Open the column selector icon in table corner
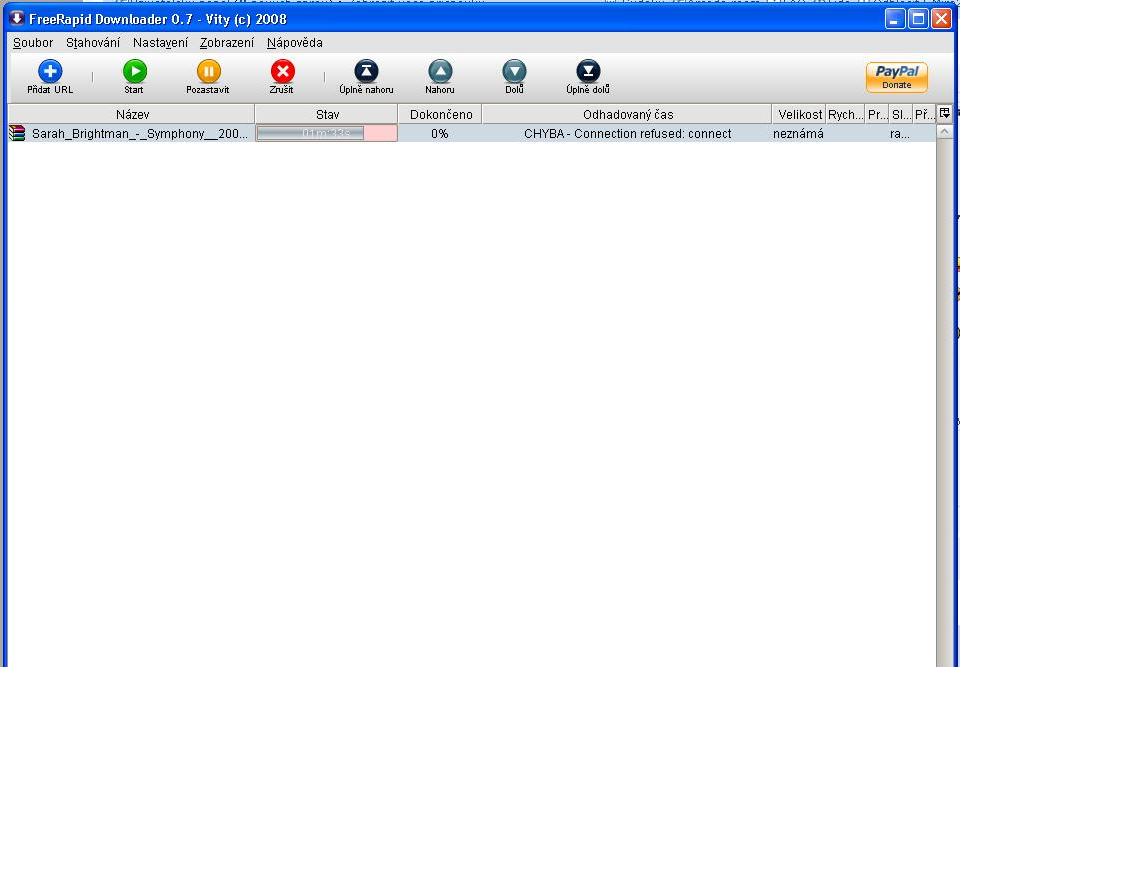Screen dimensions: 1137x869 point(944,113)
